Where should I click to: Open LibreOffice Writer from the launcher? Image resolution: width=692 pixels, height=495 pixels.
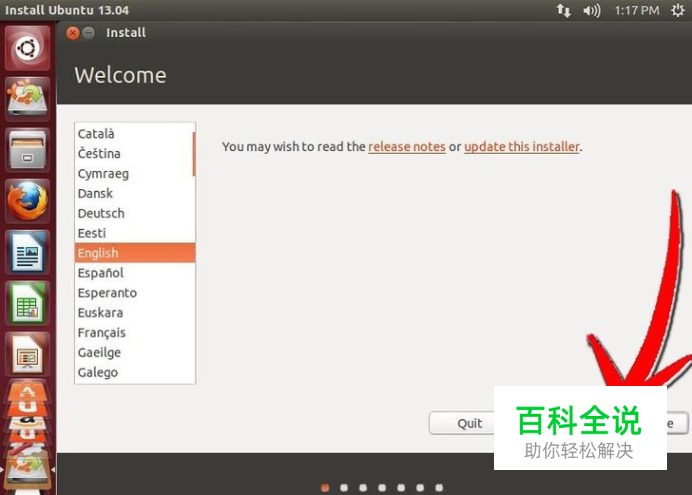click(27, 252)
